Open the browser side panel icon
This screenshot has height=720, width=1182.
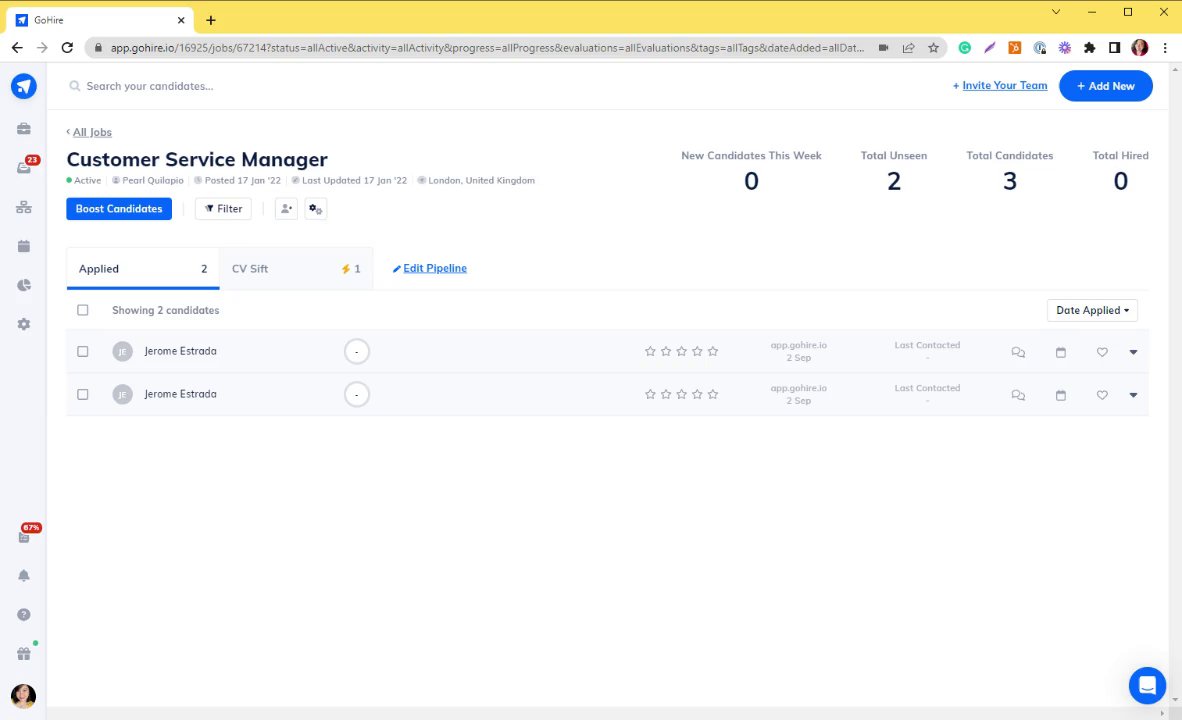point(1114,47)
